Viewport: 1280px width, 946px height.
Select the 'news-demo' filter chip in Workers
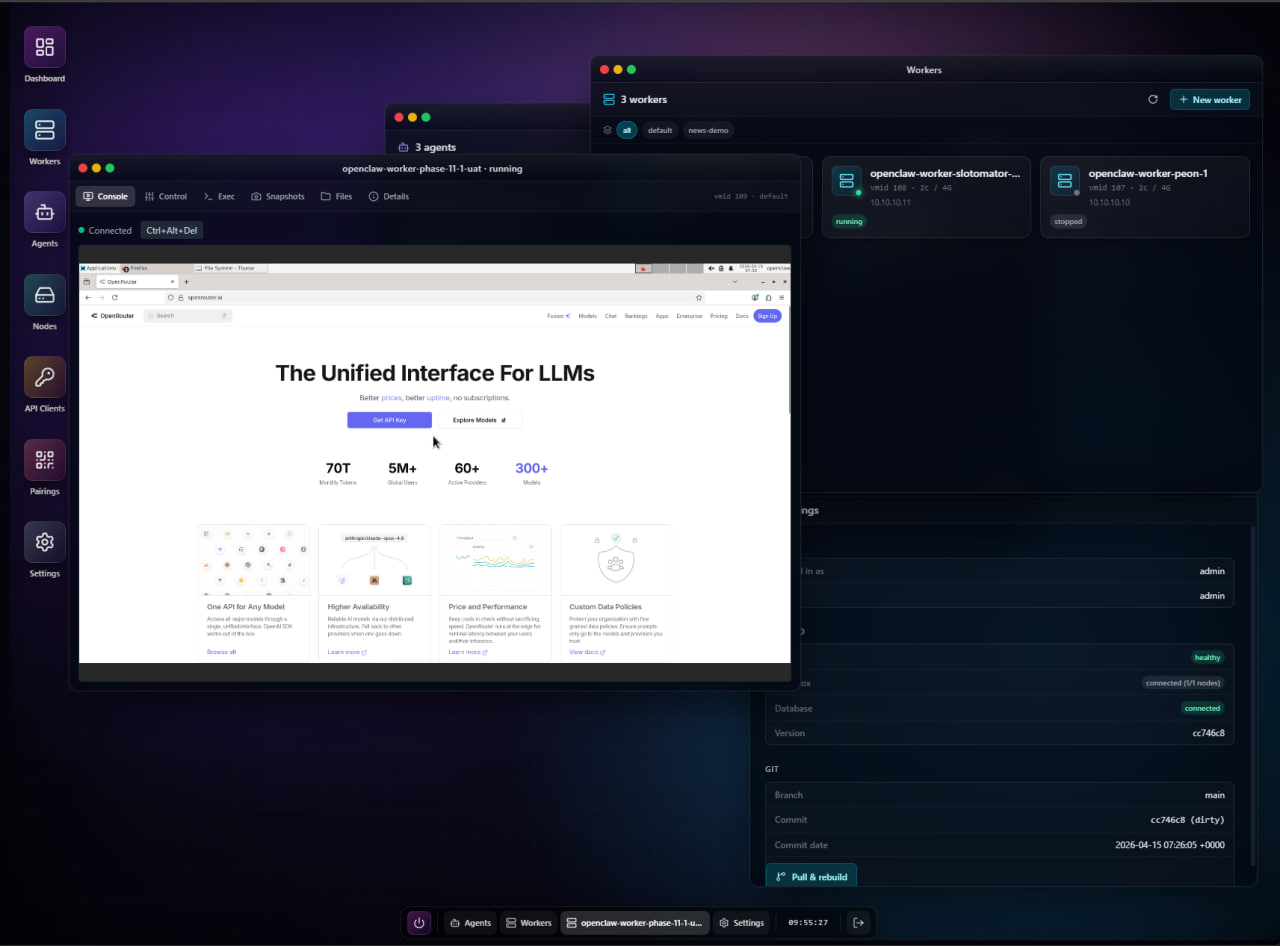click(x=708, y=130)
